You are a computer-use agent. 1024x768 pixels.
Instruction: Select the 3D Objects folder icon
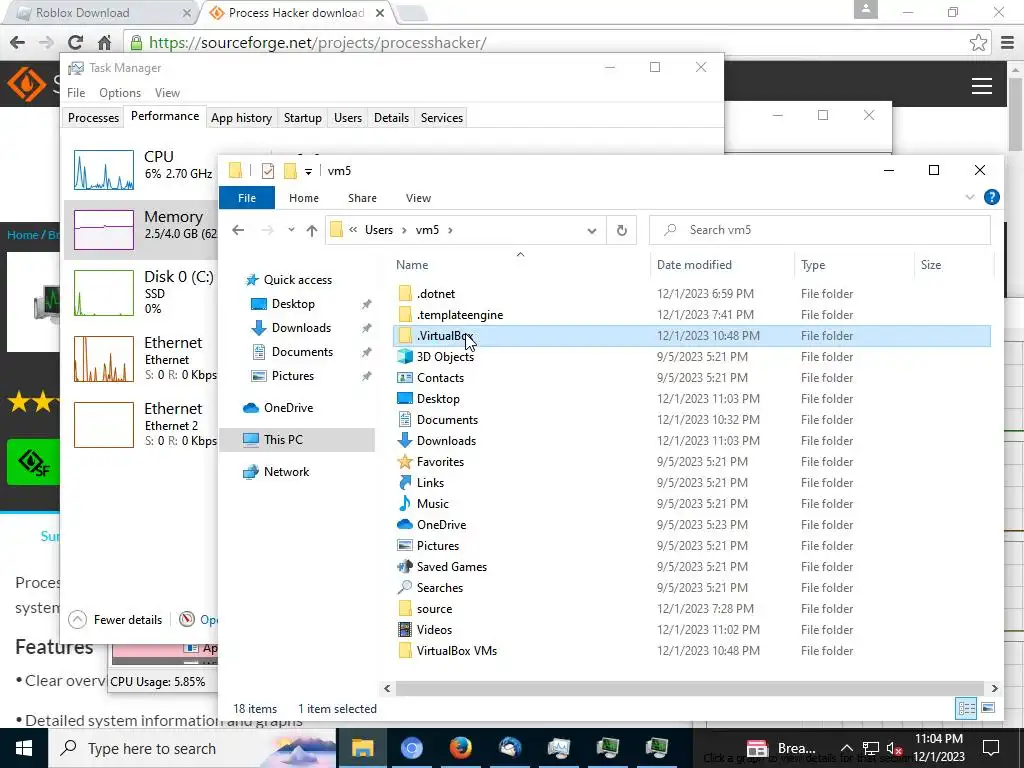[x=405, y=357]
